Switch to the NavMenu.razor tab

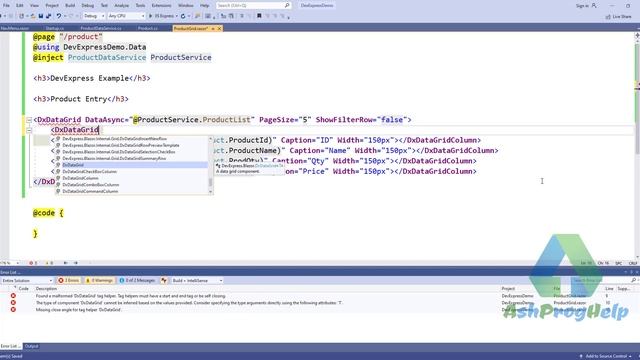tap(15, 28)
